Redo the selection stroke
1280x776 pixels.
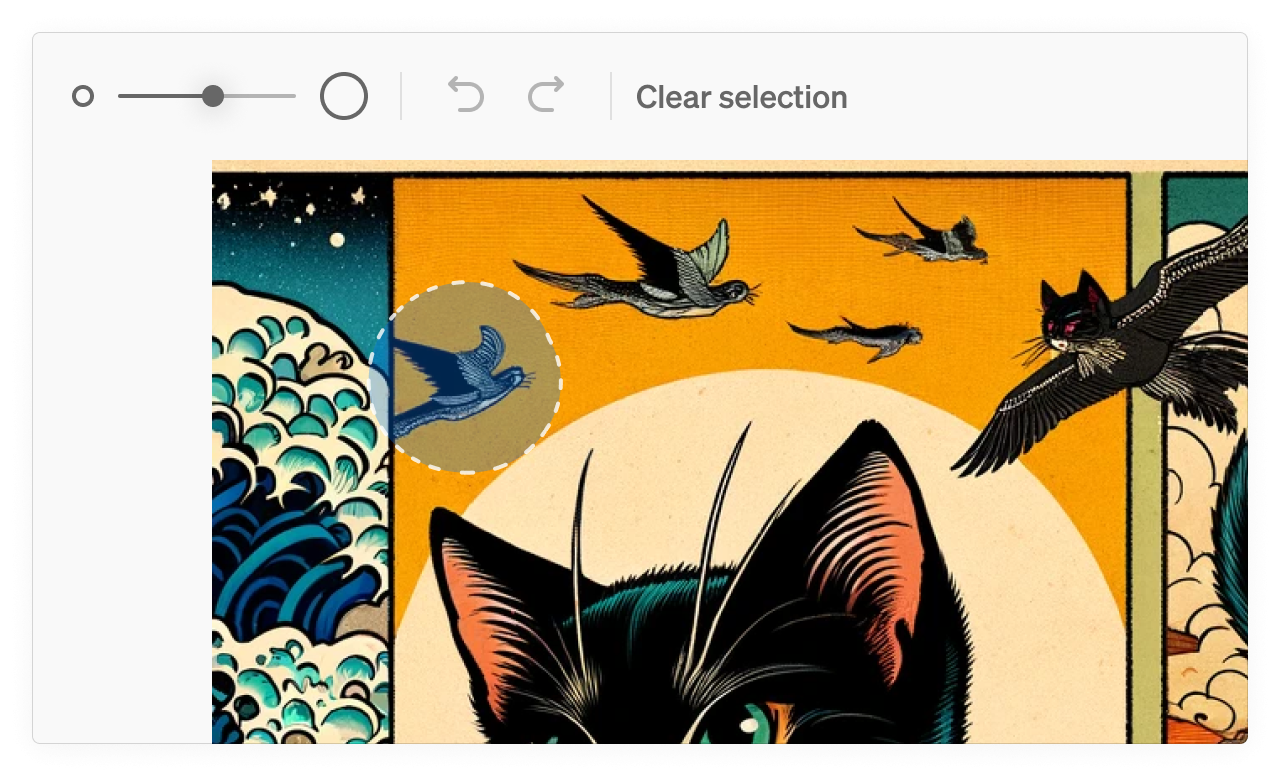pyautogui.click(x=546, y=96)
